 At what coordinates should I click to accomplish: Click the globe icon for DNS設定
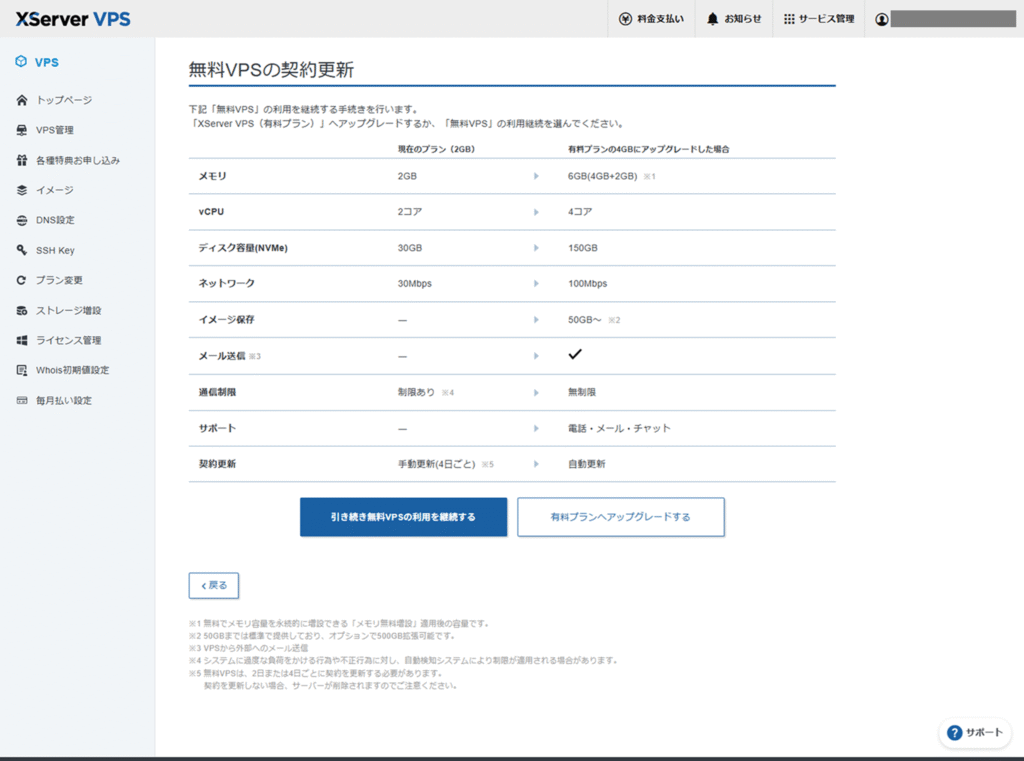point(22,220)
